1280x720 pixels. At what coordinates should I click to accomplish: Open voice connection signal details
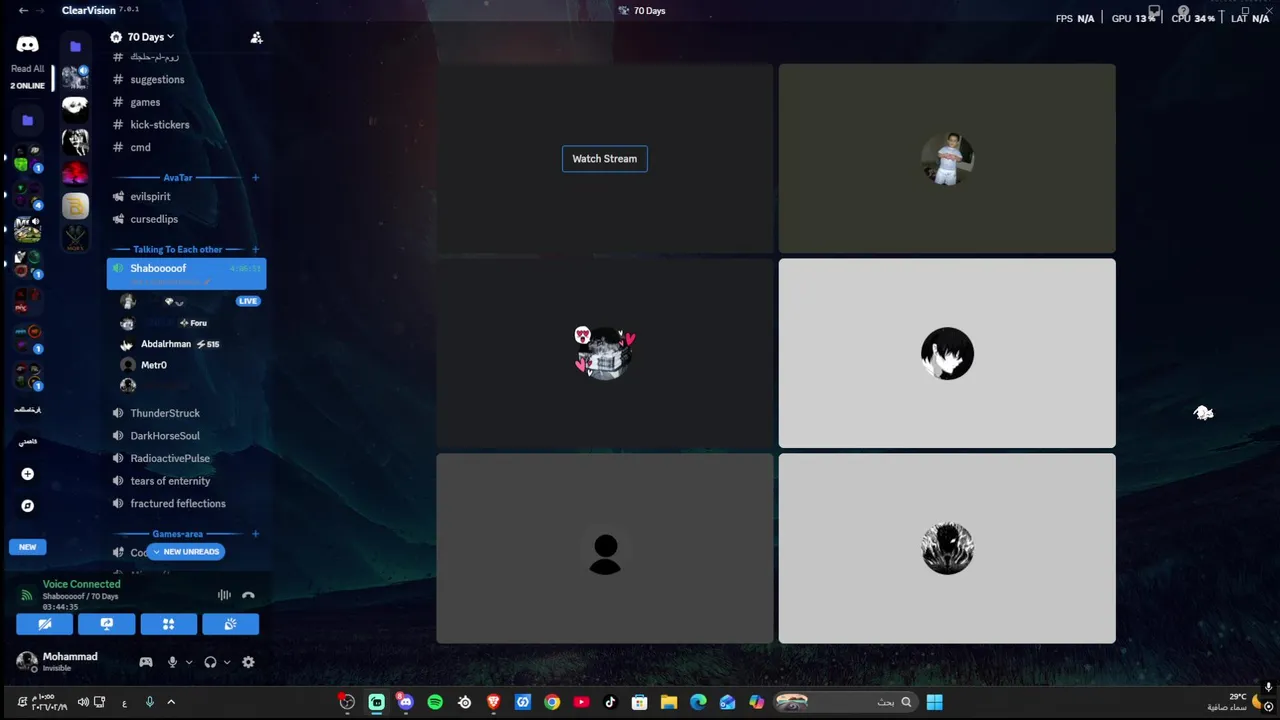[27, 595]
